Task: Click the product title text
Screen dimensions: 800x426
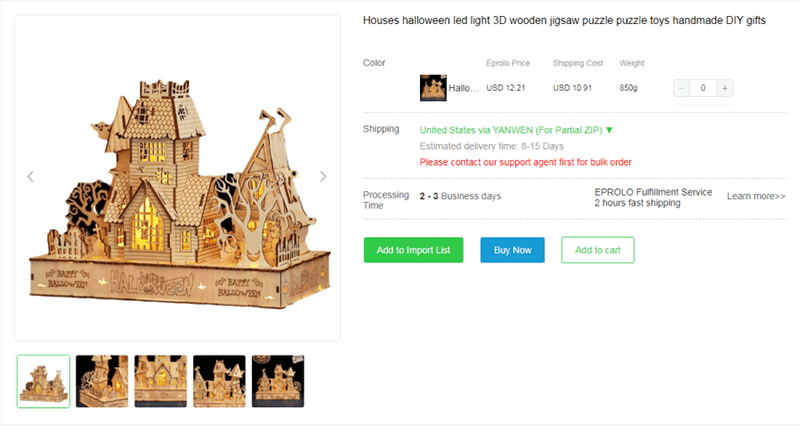Action: (564, 20)
